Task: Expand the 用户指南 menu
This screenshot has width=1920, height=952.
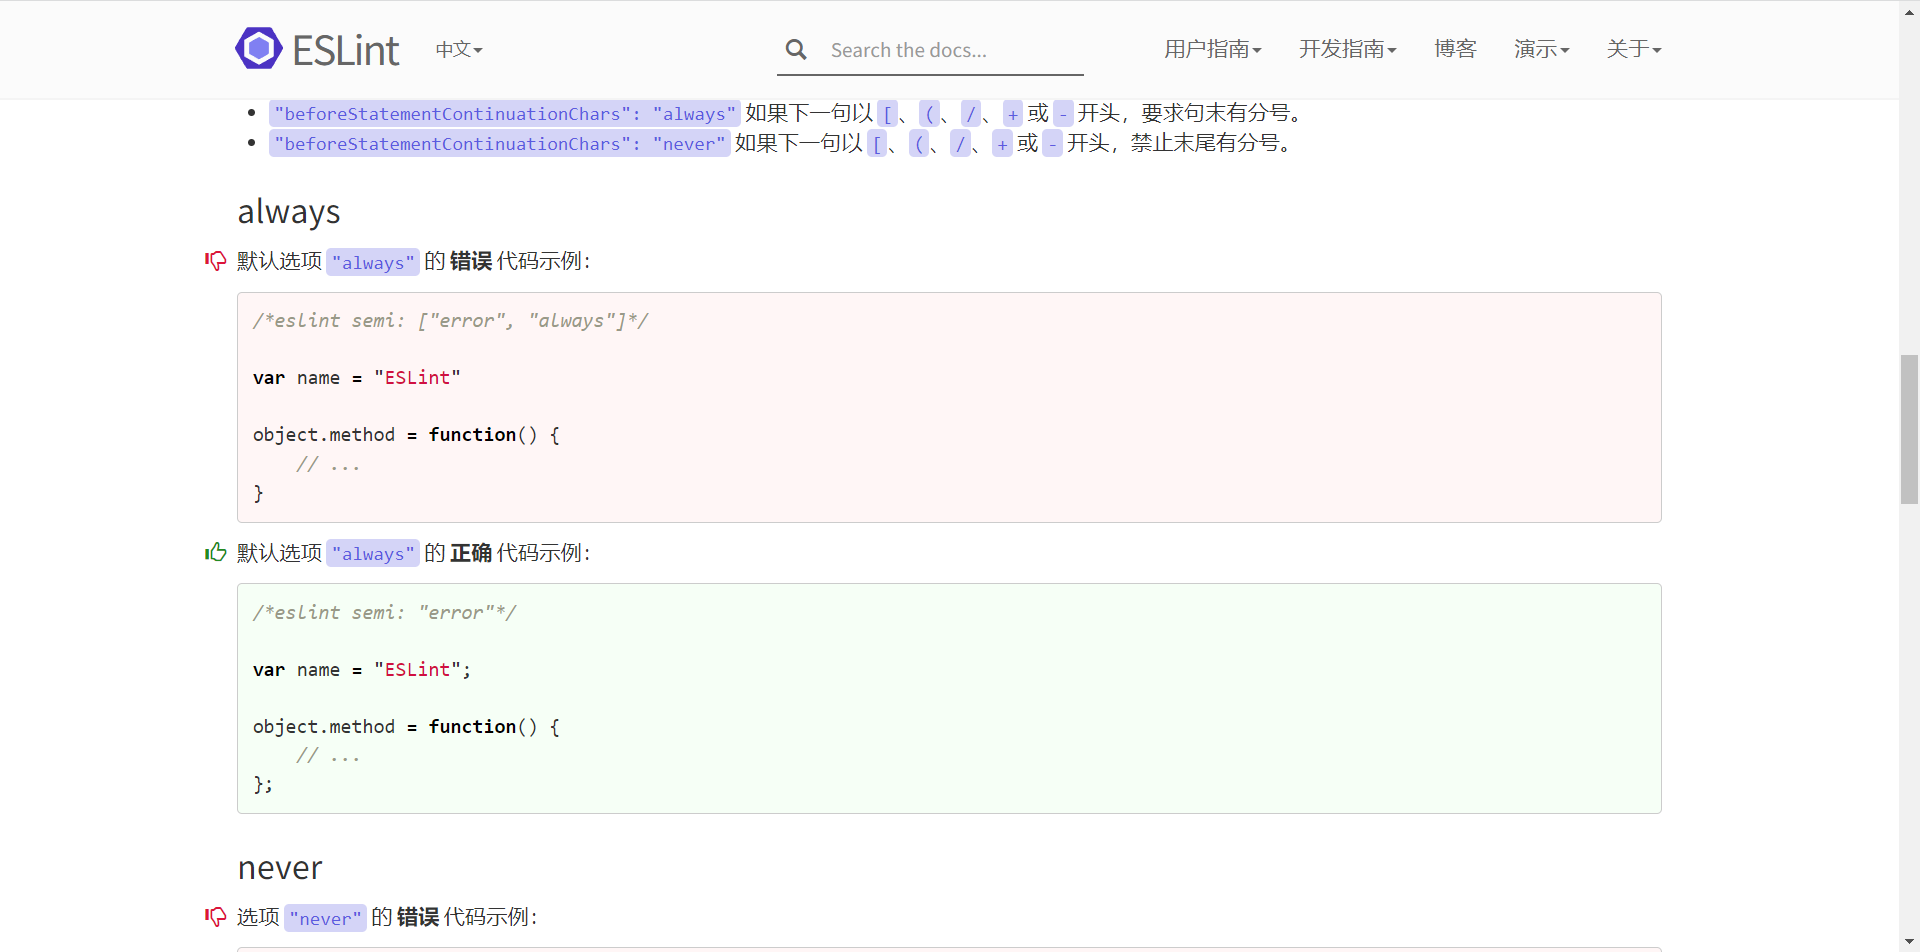Action: (x=1212, y=49)
